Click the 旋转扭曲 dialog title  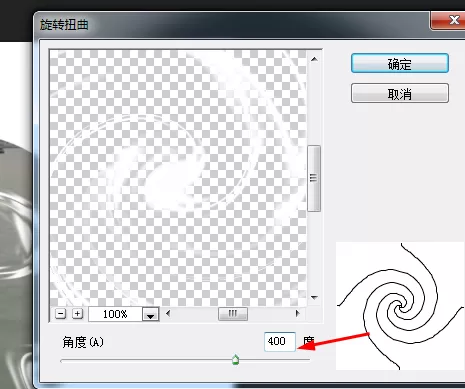pyautogui.click(x=64, y=25)
